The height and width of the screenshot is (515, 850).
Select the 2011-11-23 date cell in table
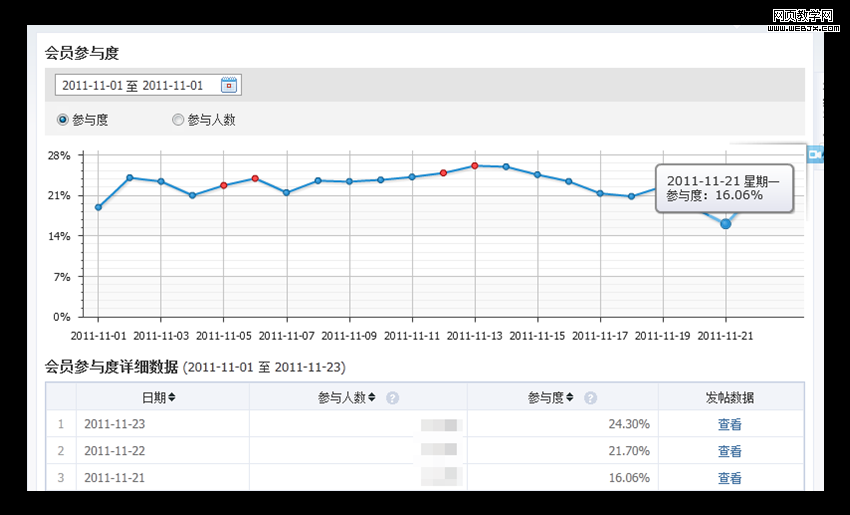(115, 424)
